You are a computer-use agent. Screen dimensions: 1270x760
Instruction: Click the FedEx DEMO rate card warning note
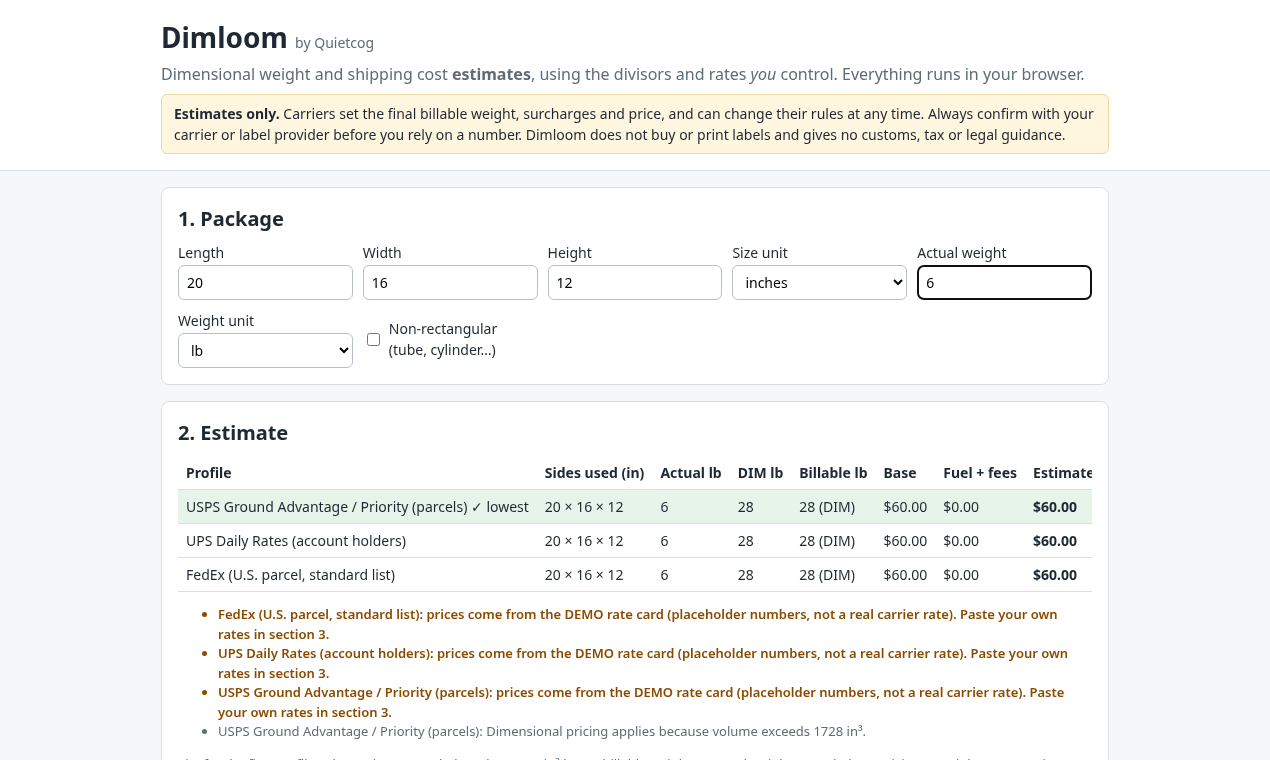tap(638, 624)
